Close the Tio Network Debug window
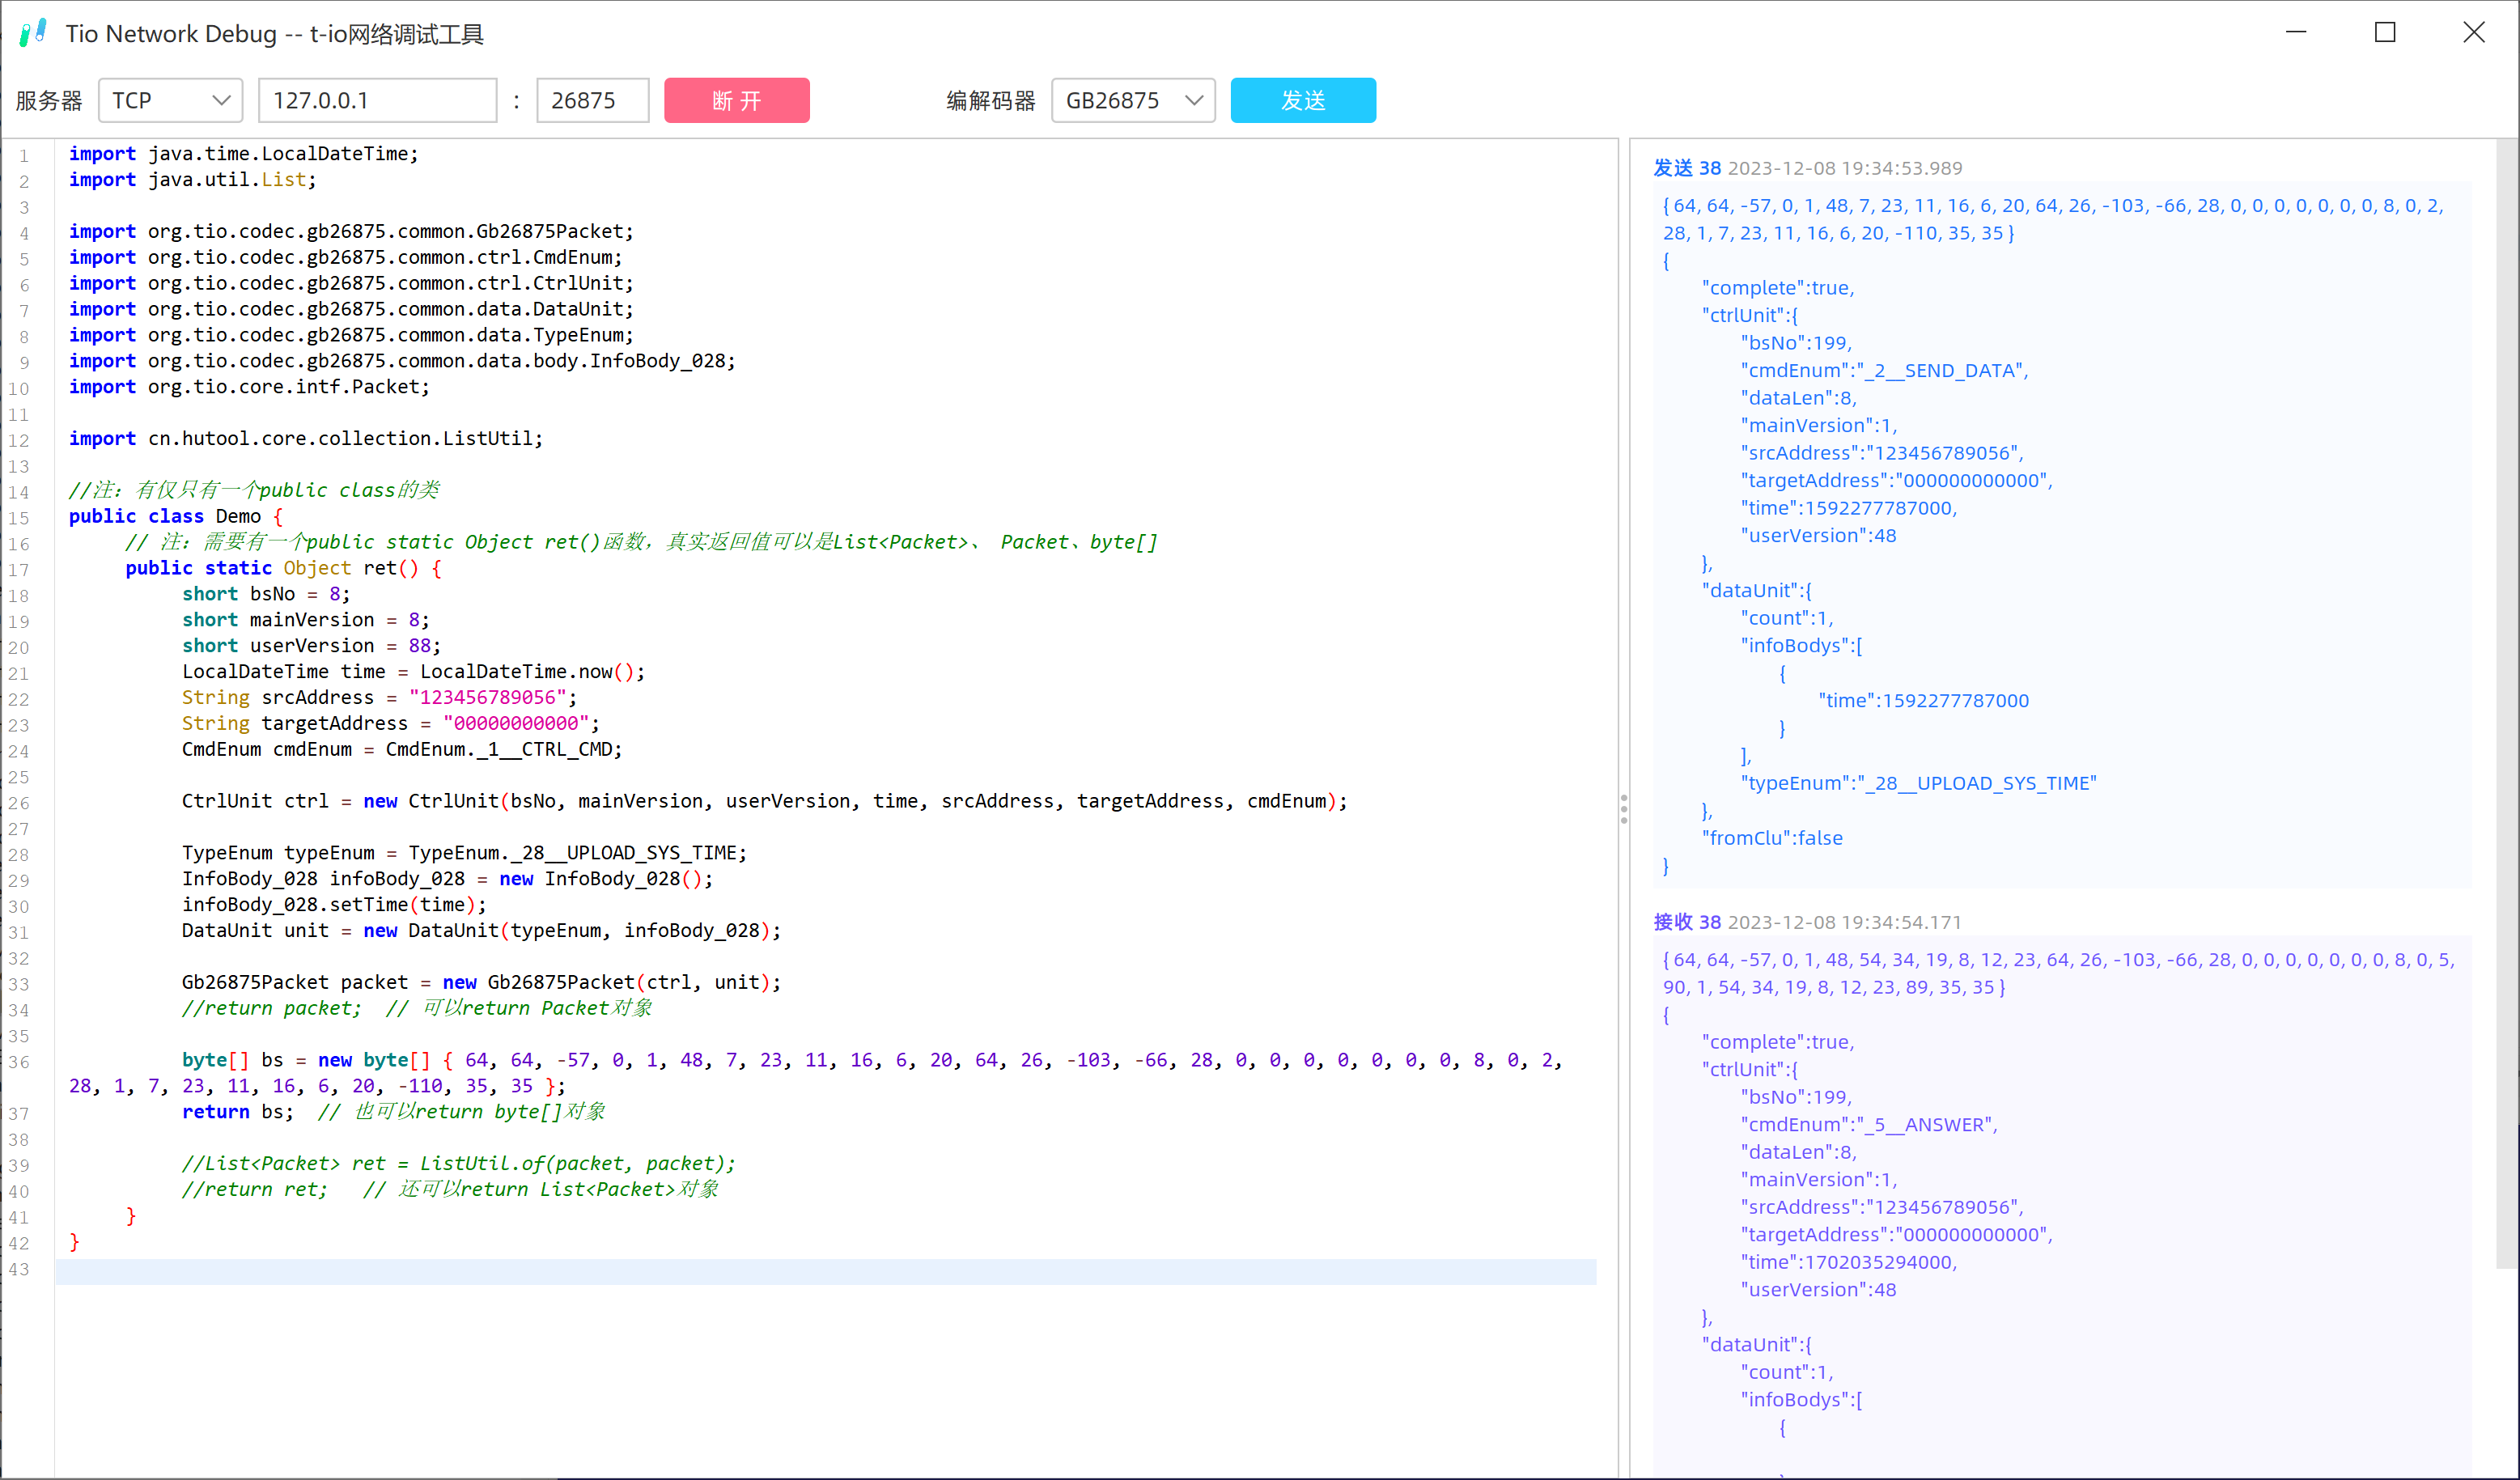Screen dimensions: 2520x1480 click(2474, 33)
